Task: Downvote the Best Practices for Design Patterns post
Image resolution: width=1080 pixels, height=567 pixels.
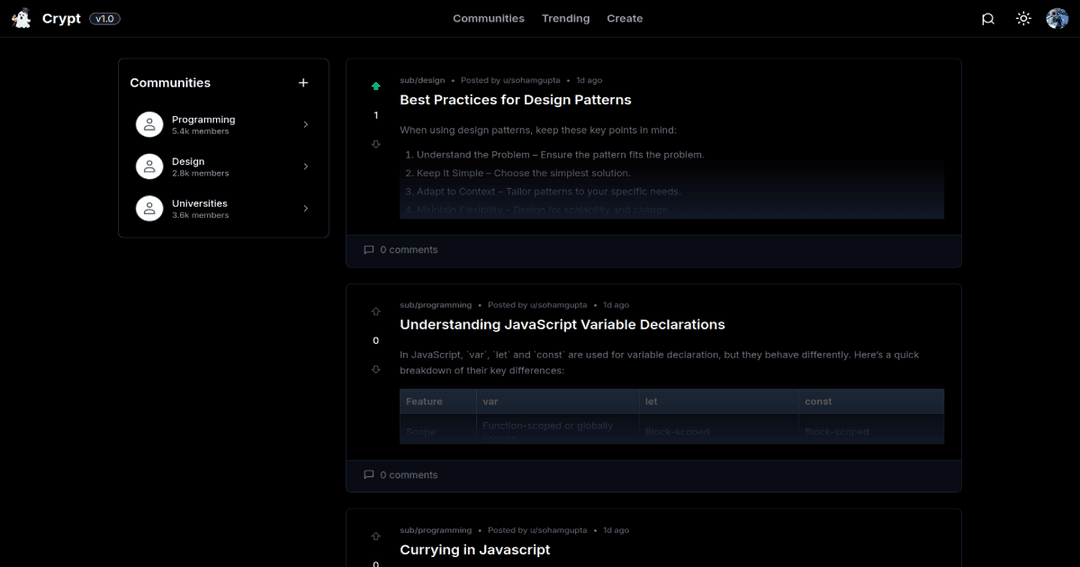Action: [376, 144]
